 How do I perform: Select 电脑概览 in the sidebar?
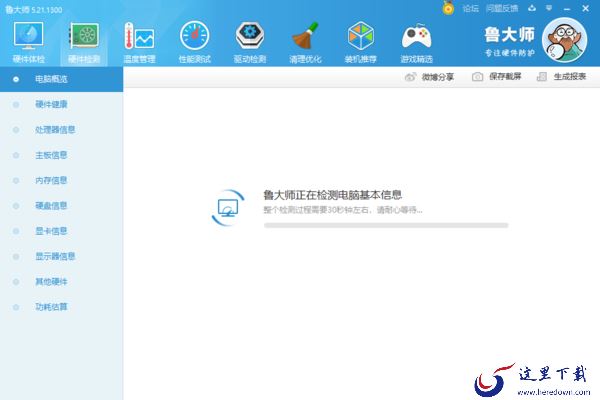(x=61, y=79)
